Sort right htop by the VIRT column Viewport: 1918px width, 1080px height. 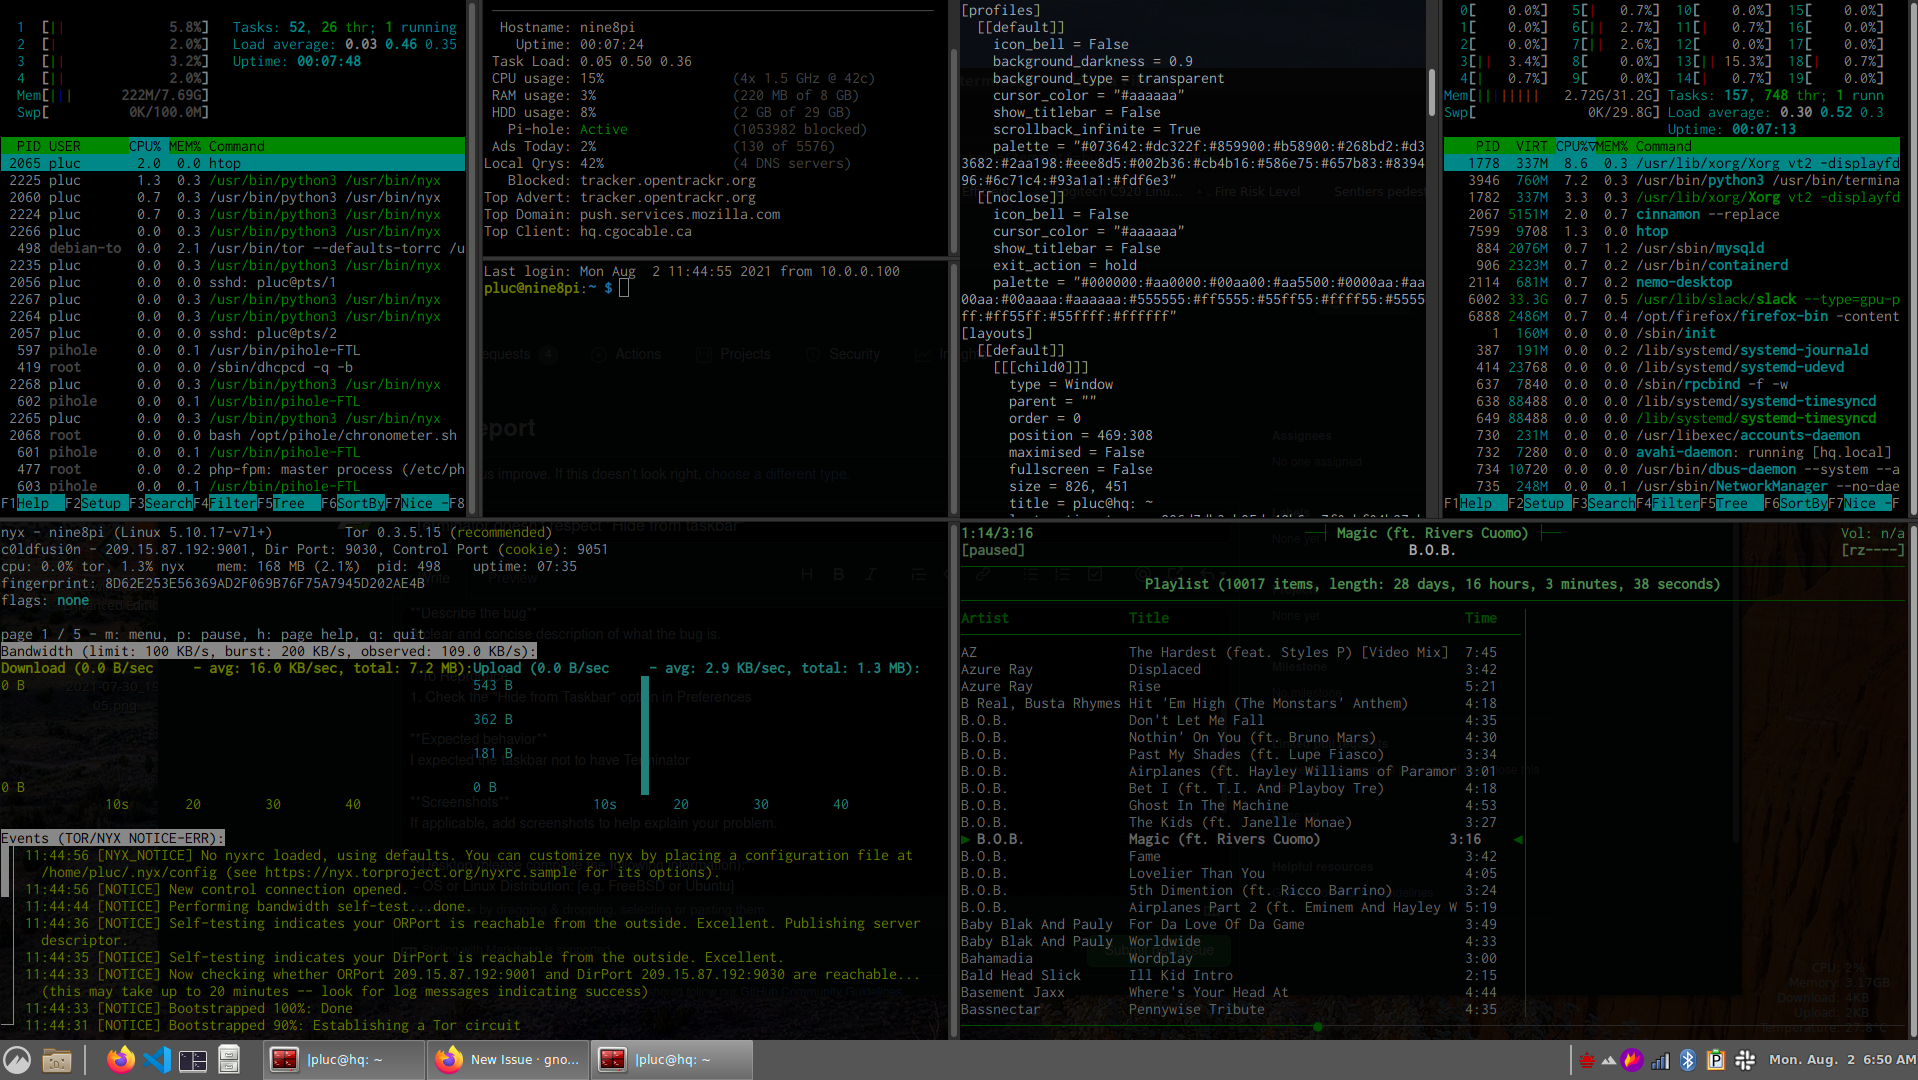click(1532, 146)
